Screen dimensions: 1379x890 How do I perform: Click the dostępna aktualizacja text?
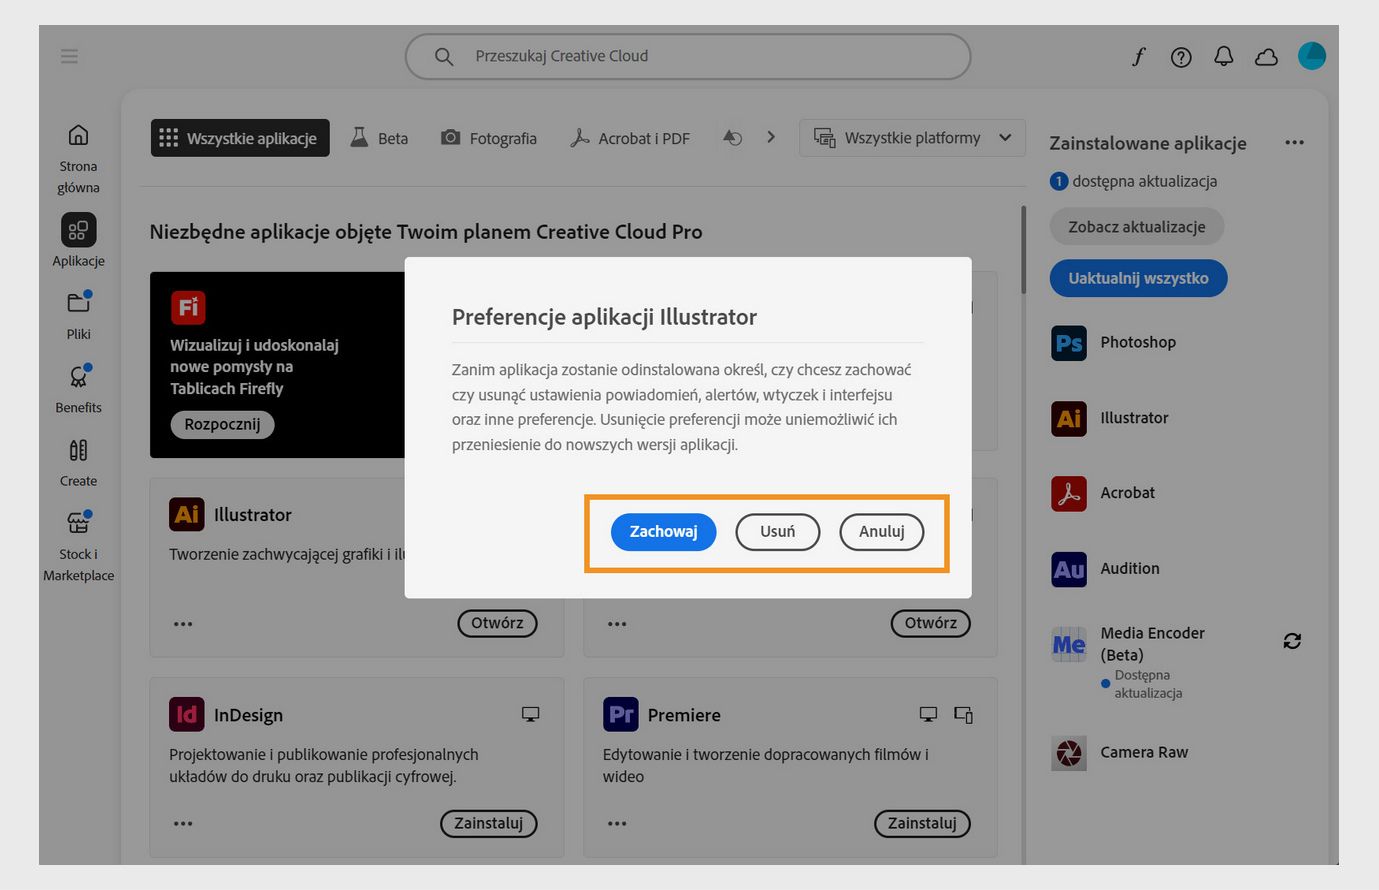tap(1145, 181)
